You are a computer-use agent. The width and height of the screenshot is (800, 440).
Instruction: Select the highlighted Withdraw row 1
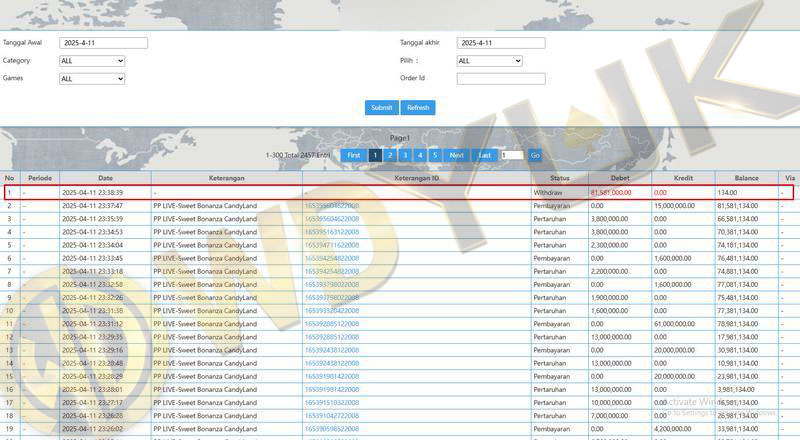pyautogui.click(x=400, y=191)
